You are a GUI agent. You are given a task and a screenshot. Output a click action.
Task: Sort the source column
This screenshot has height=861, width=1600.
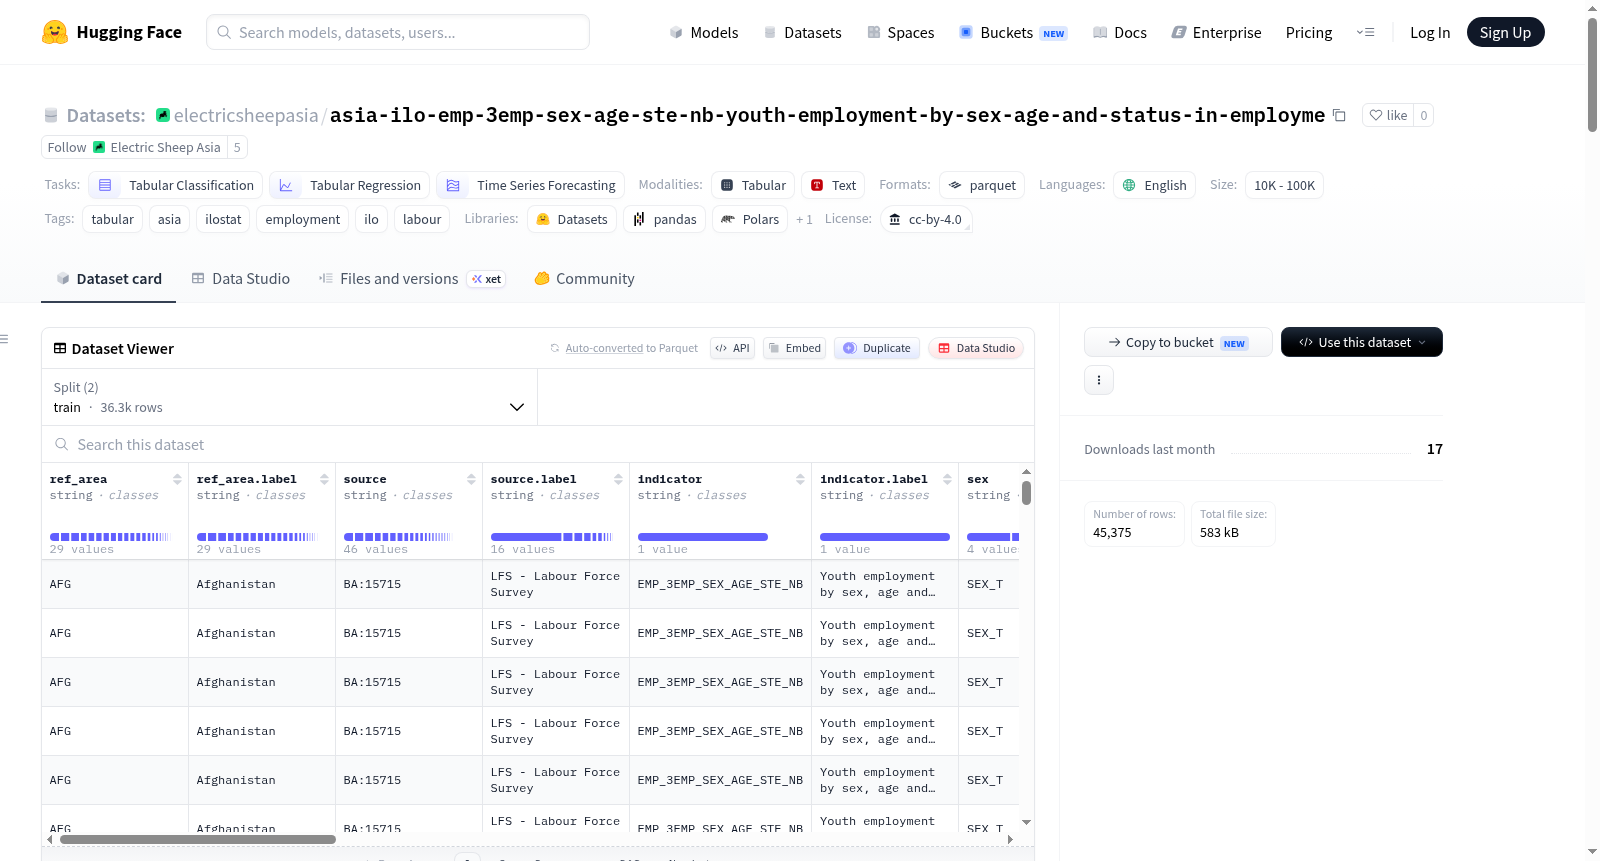[471, 480]
